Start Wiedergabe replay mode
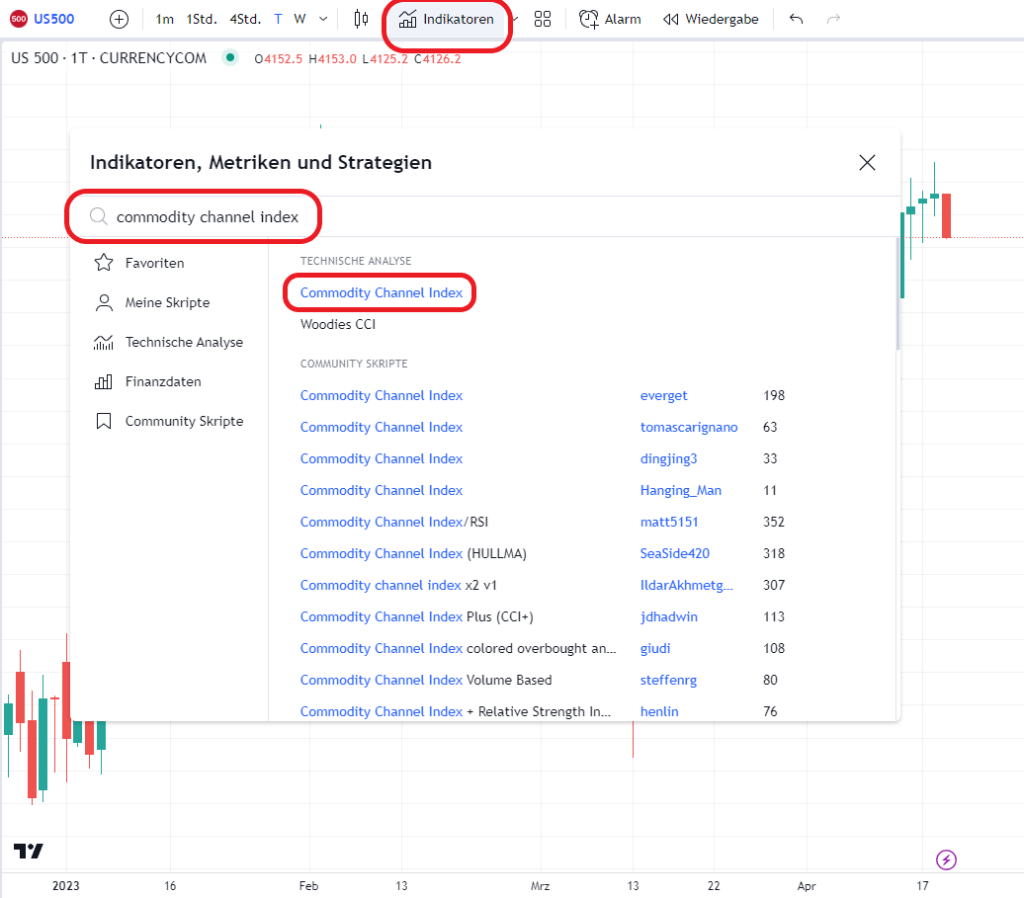Image resolution: width=1024 pixels, height=898 pixels. [x=711, y=19]
